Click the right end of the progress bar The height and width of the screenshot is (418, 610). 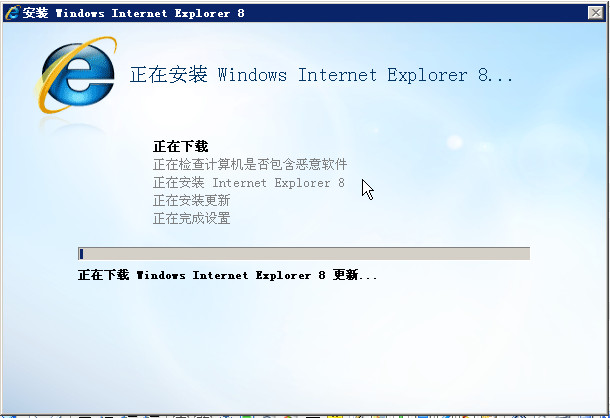pyautogui.click(x=526, y=253)
